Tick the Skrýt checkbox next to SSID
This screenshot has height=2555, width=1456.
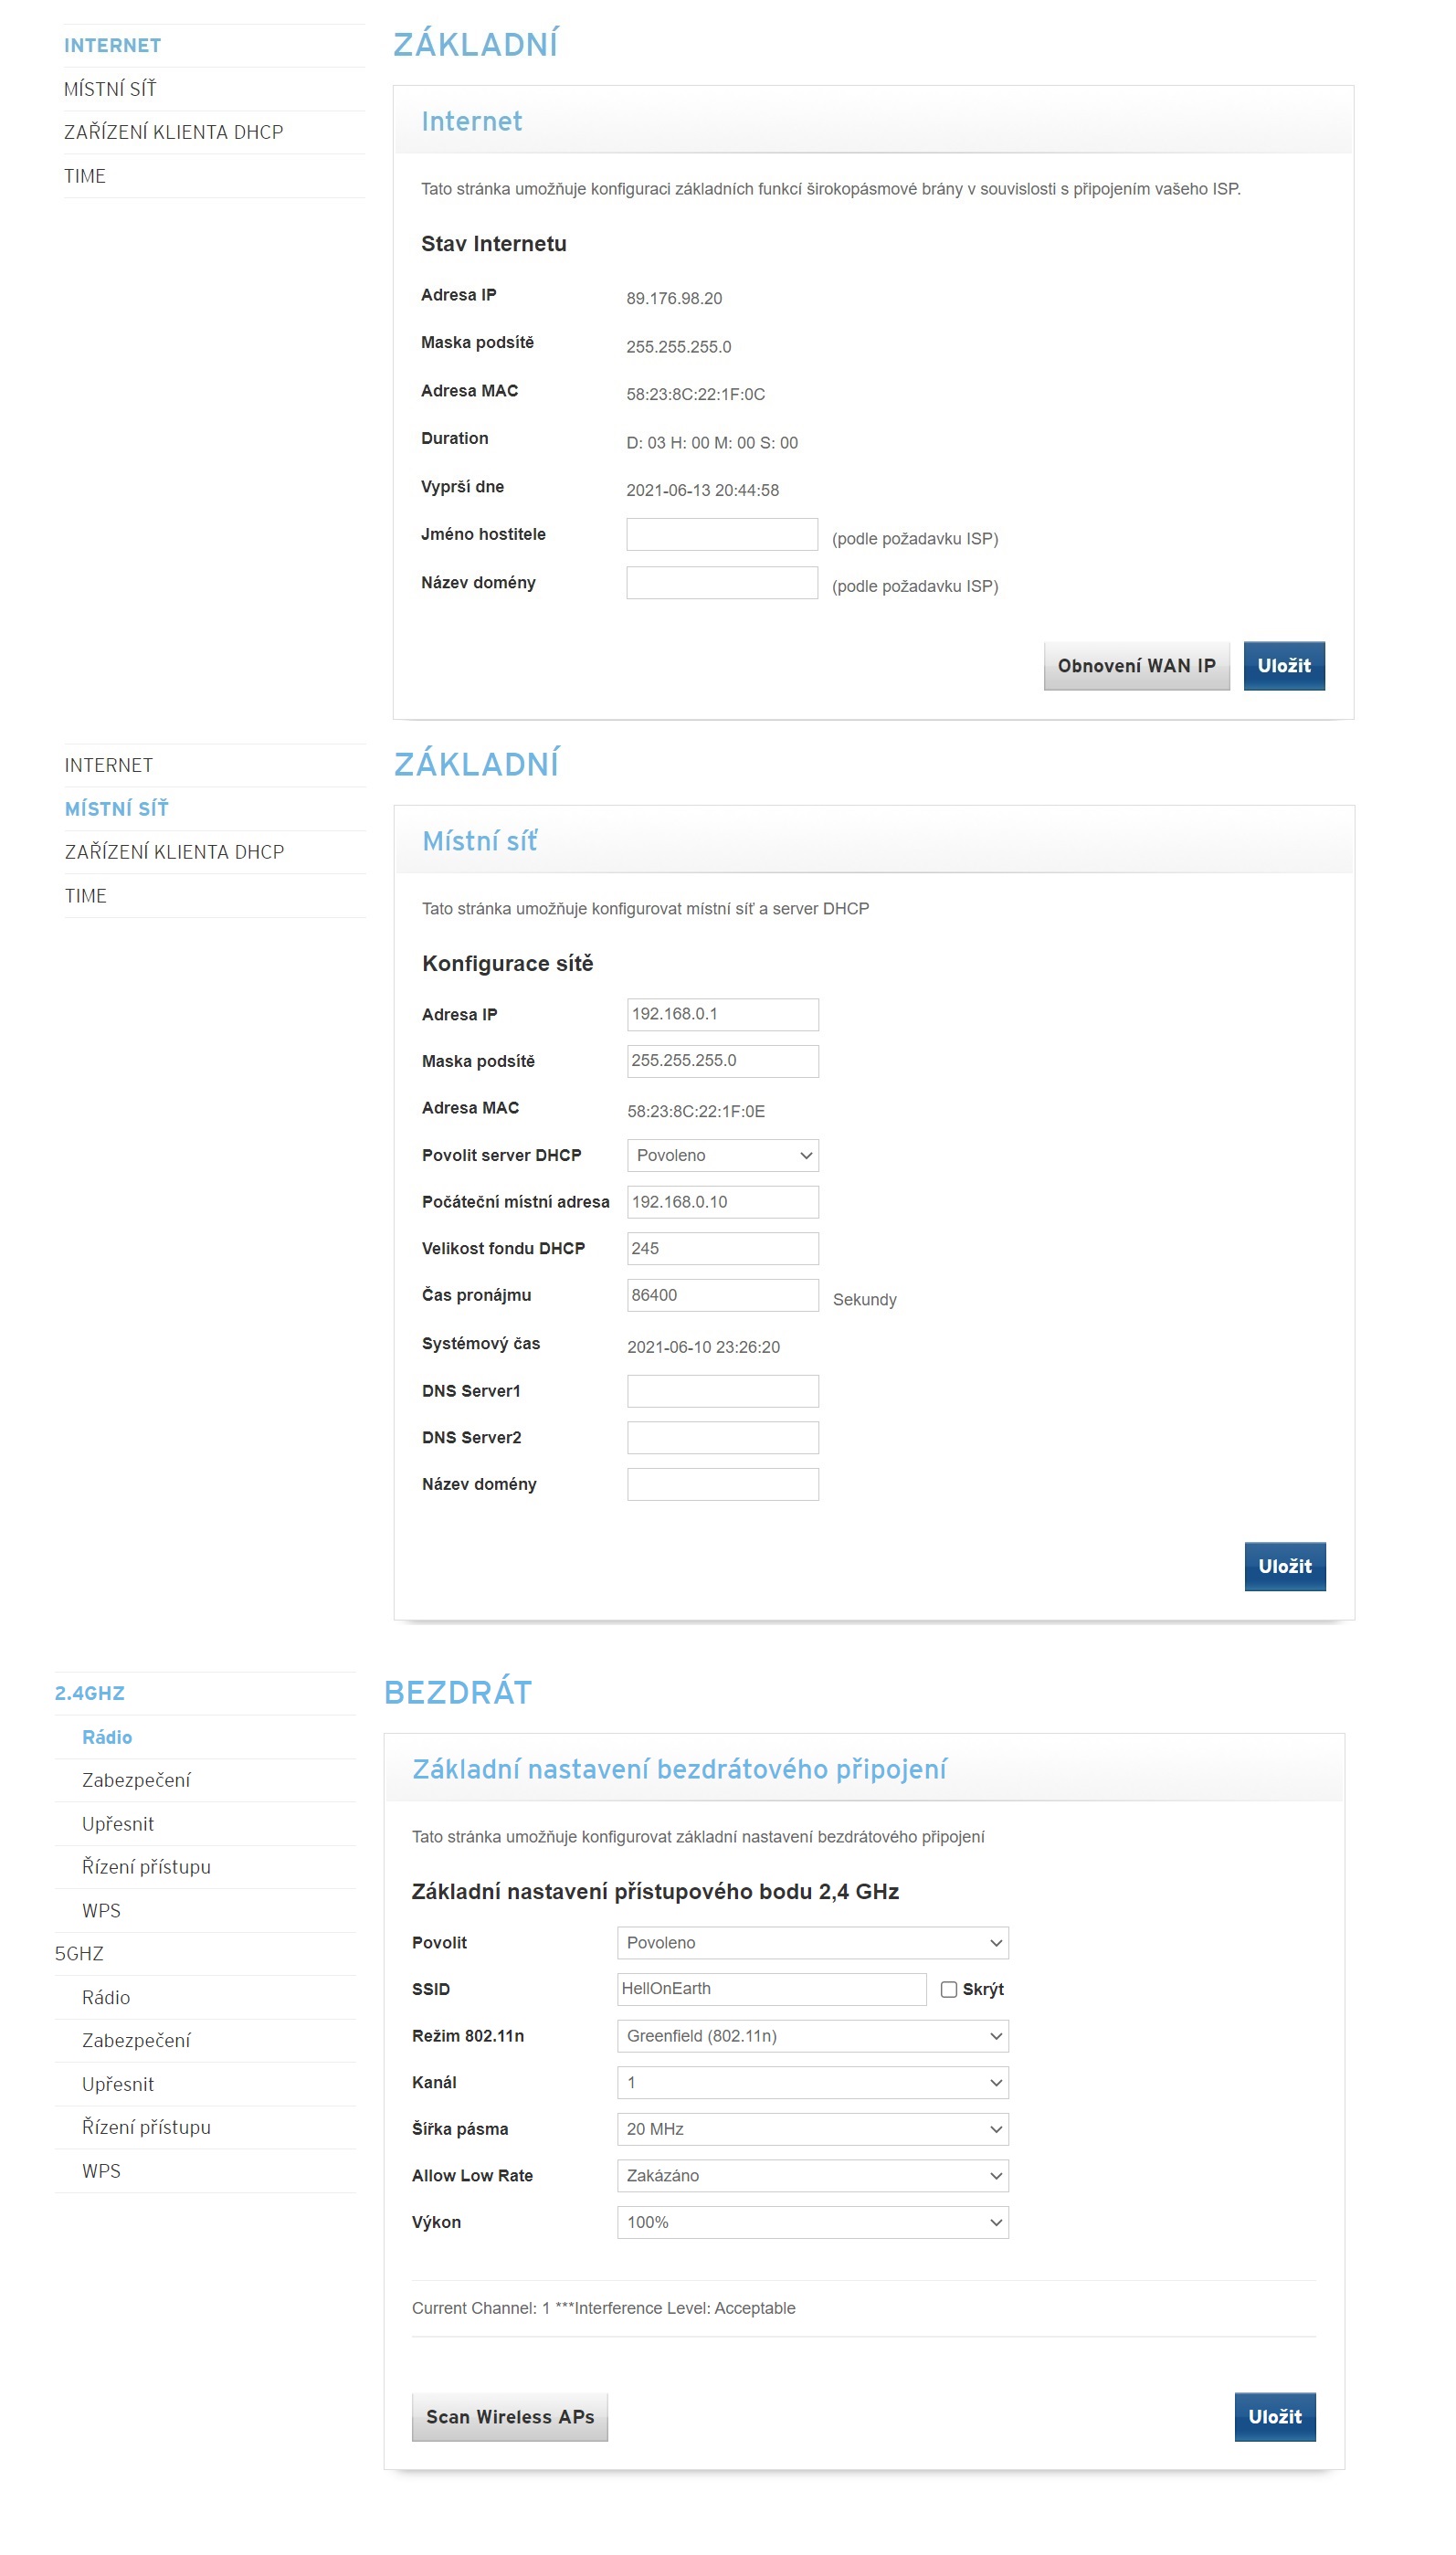point(948,1989)
